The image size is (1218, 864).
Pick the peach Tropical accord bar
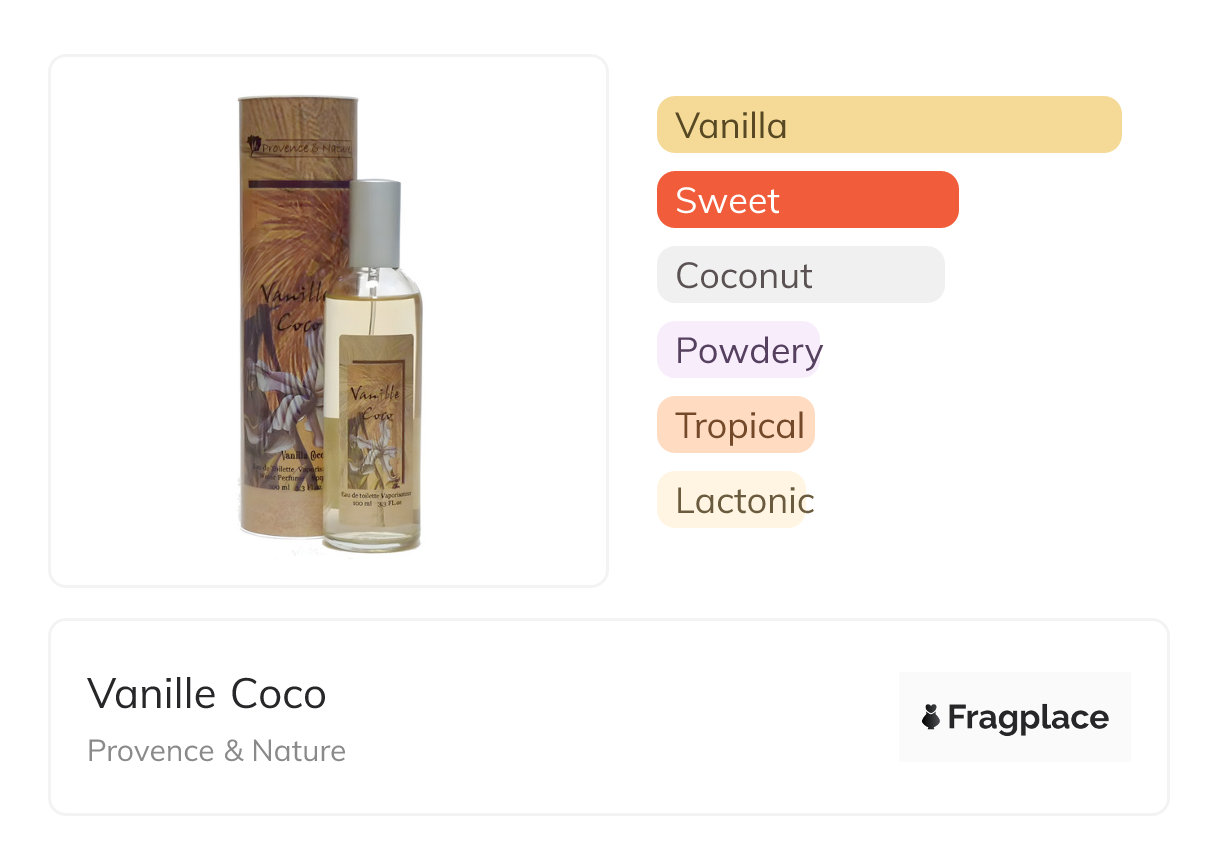pyautogui.click(x=736, y=425)
